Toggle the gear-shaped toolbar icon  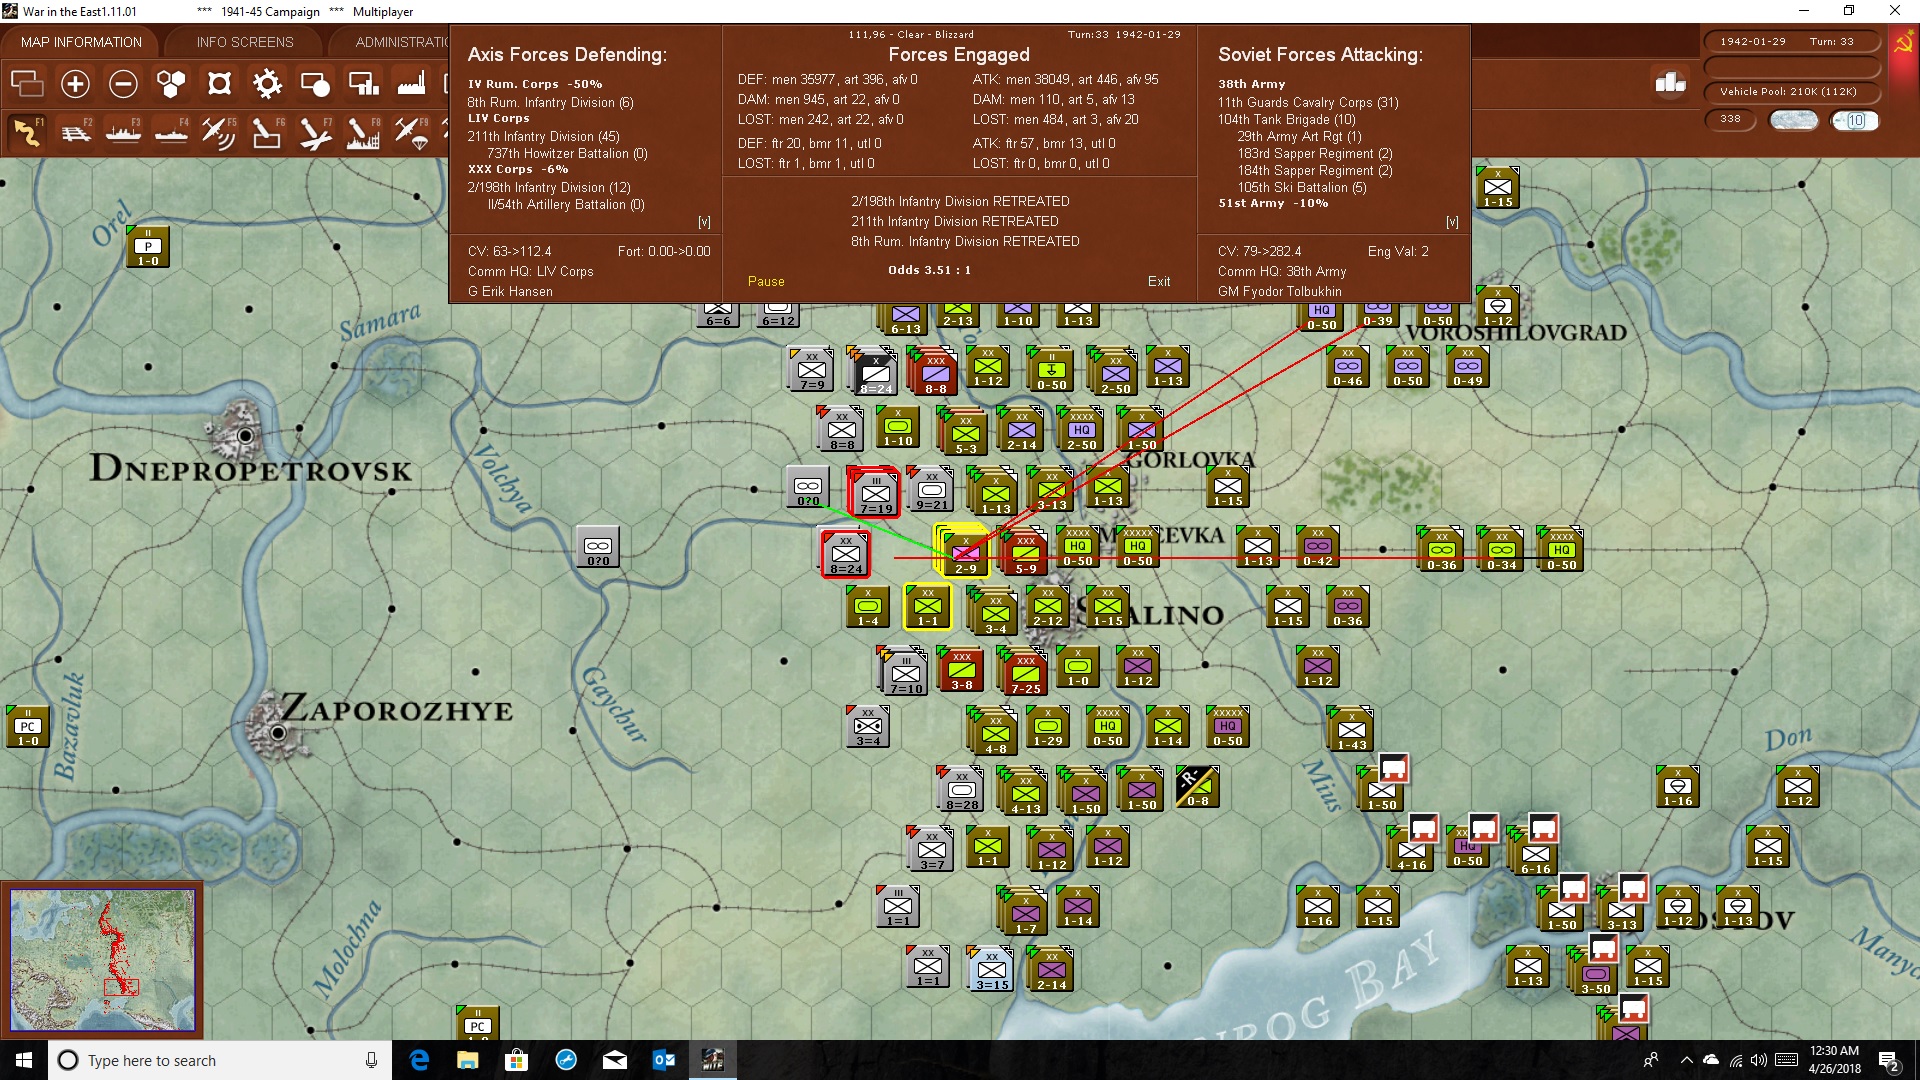click(267, 84)
